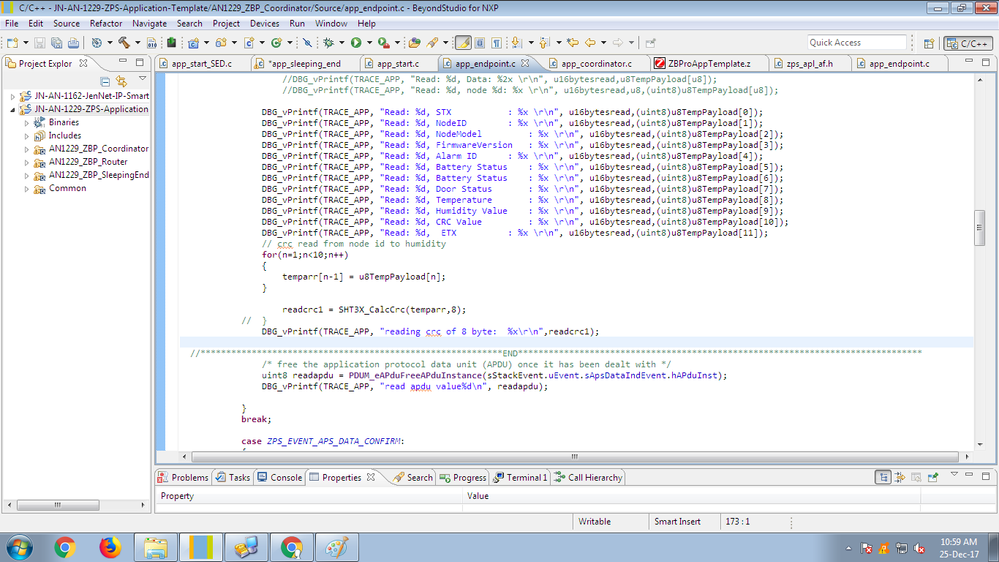Toggle Mark Occurrences highlighter
This screenshot has width=999, height=562.
pyautogui.click(x=463, y=43)
